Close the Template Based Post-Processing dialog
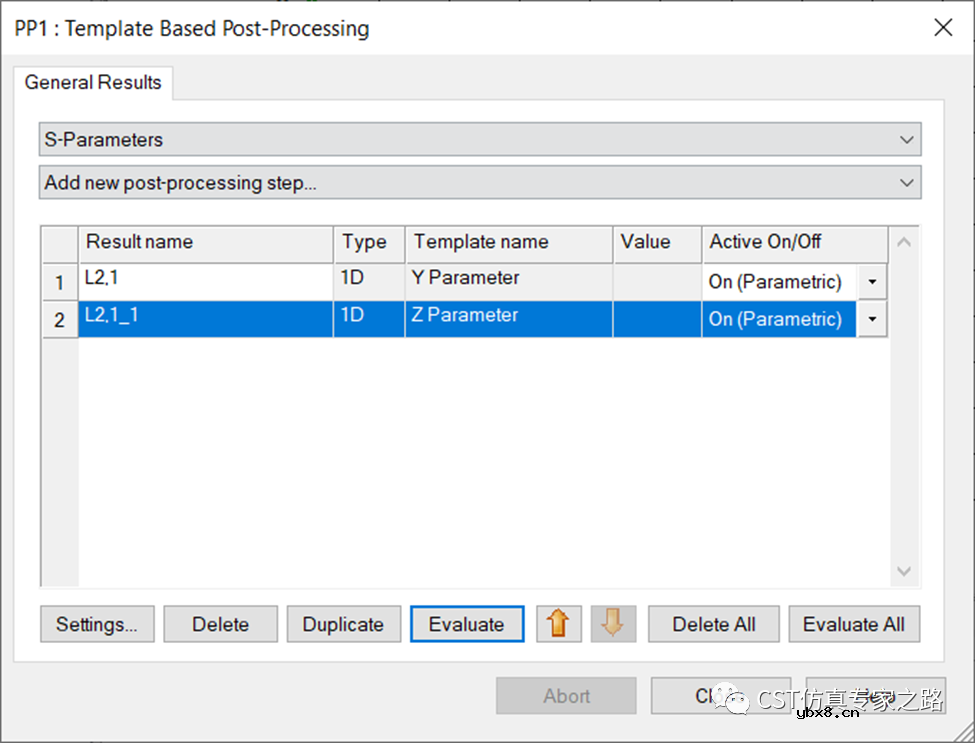This screenshot has width=975, height=743. (942, 28)
